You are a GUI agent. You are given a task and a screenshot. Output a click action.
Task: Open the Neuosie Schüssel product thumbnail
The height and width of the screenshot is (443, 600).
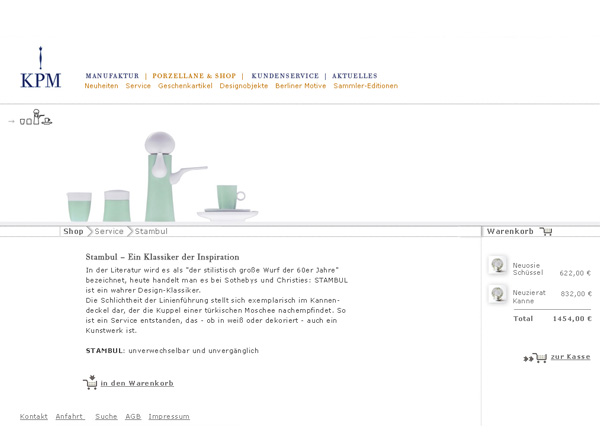497,265
